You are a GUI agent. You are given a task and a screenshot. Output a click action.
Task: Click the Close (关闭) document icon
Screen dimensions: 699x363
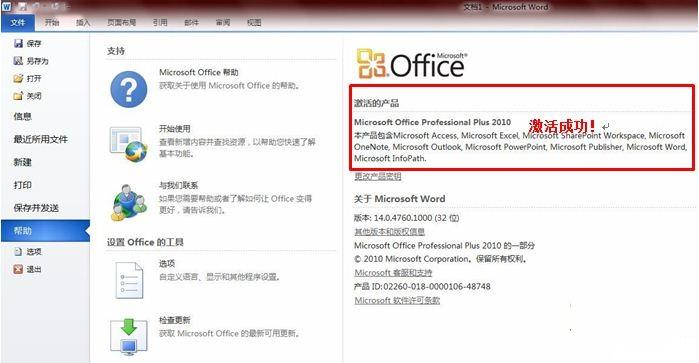click(18, 95)
